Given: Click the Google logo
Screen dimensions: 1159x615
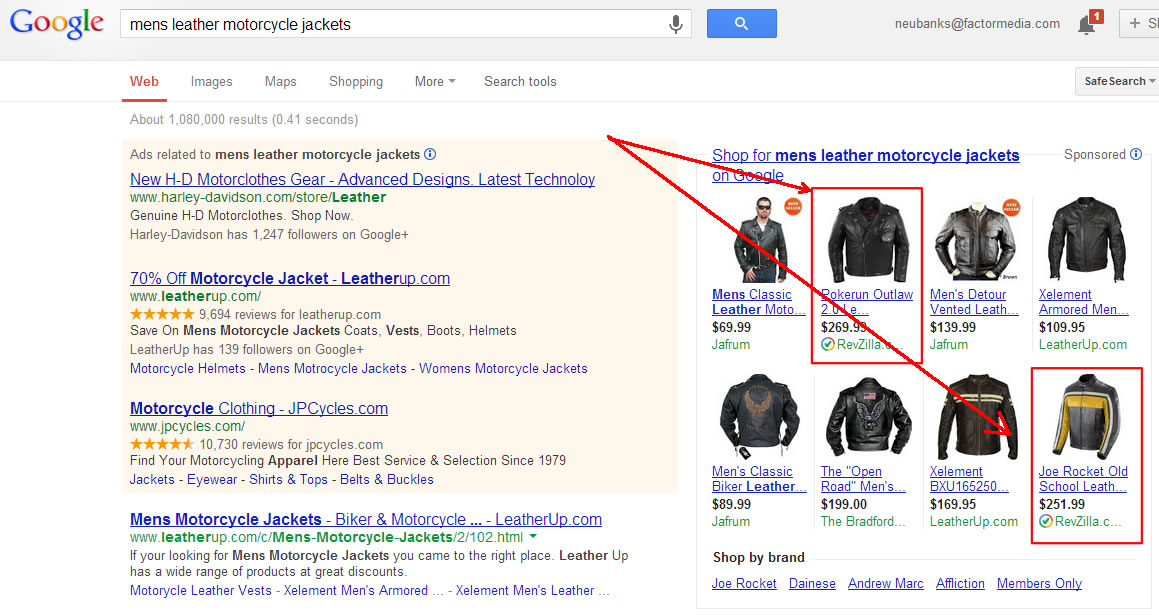Looking at the screenshot, I should coord(57,24).
